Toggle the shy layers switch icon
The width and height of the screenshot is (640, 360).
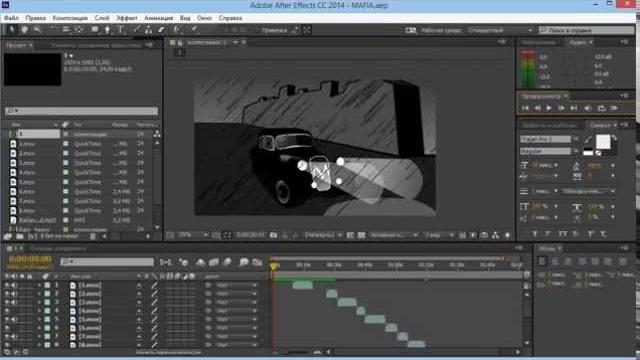(x=200, y=262)
